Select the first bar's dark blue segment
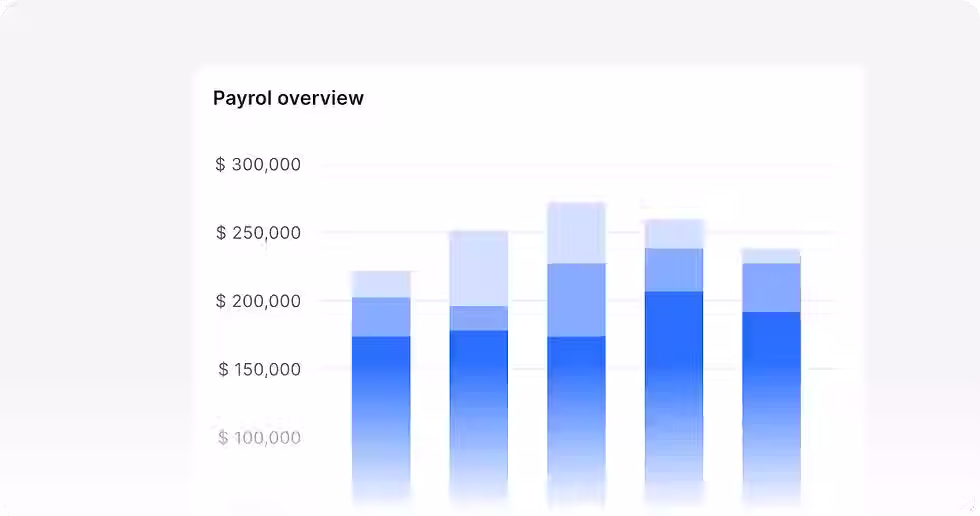The width and height of the screenshot is (980, 516). point(381,419)
